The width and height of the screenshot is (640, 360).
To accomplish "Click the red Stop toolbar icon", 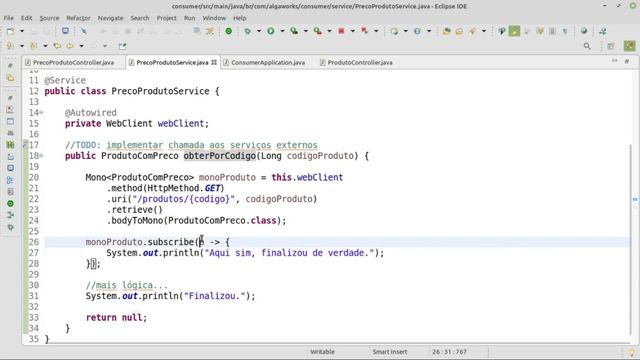I will coord(341,31).
